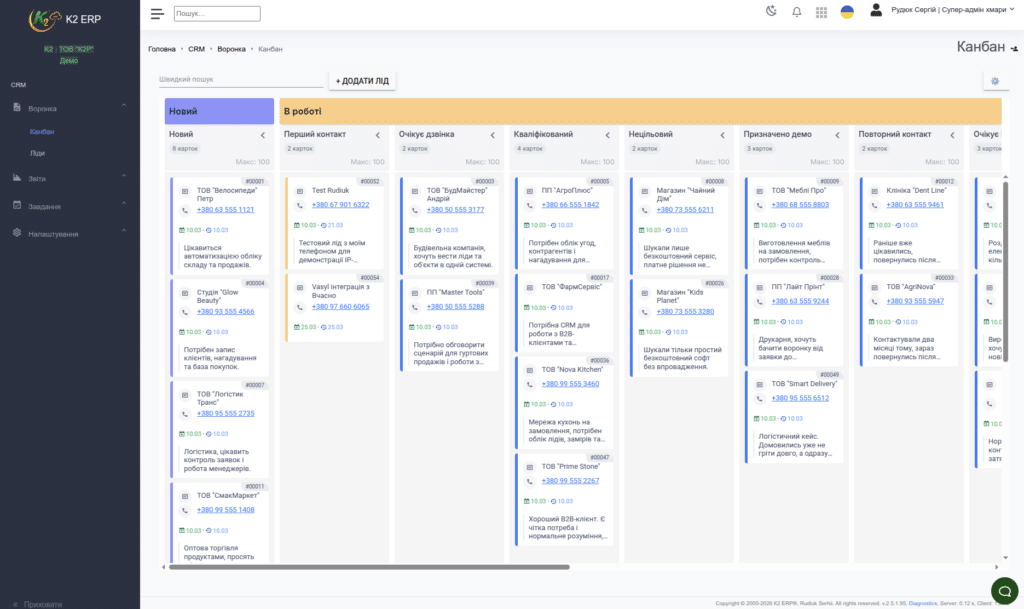Screen dimensions: 1024x609
Task: Click card icon of ТОВ "Велосипеди" Петр
Action: [x=185, y=191]
